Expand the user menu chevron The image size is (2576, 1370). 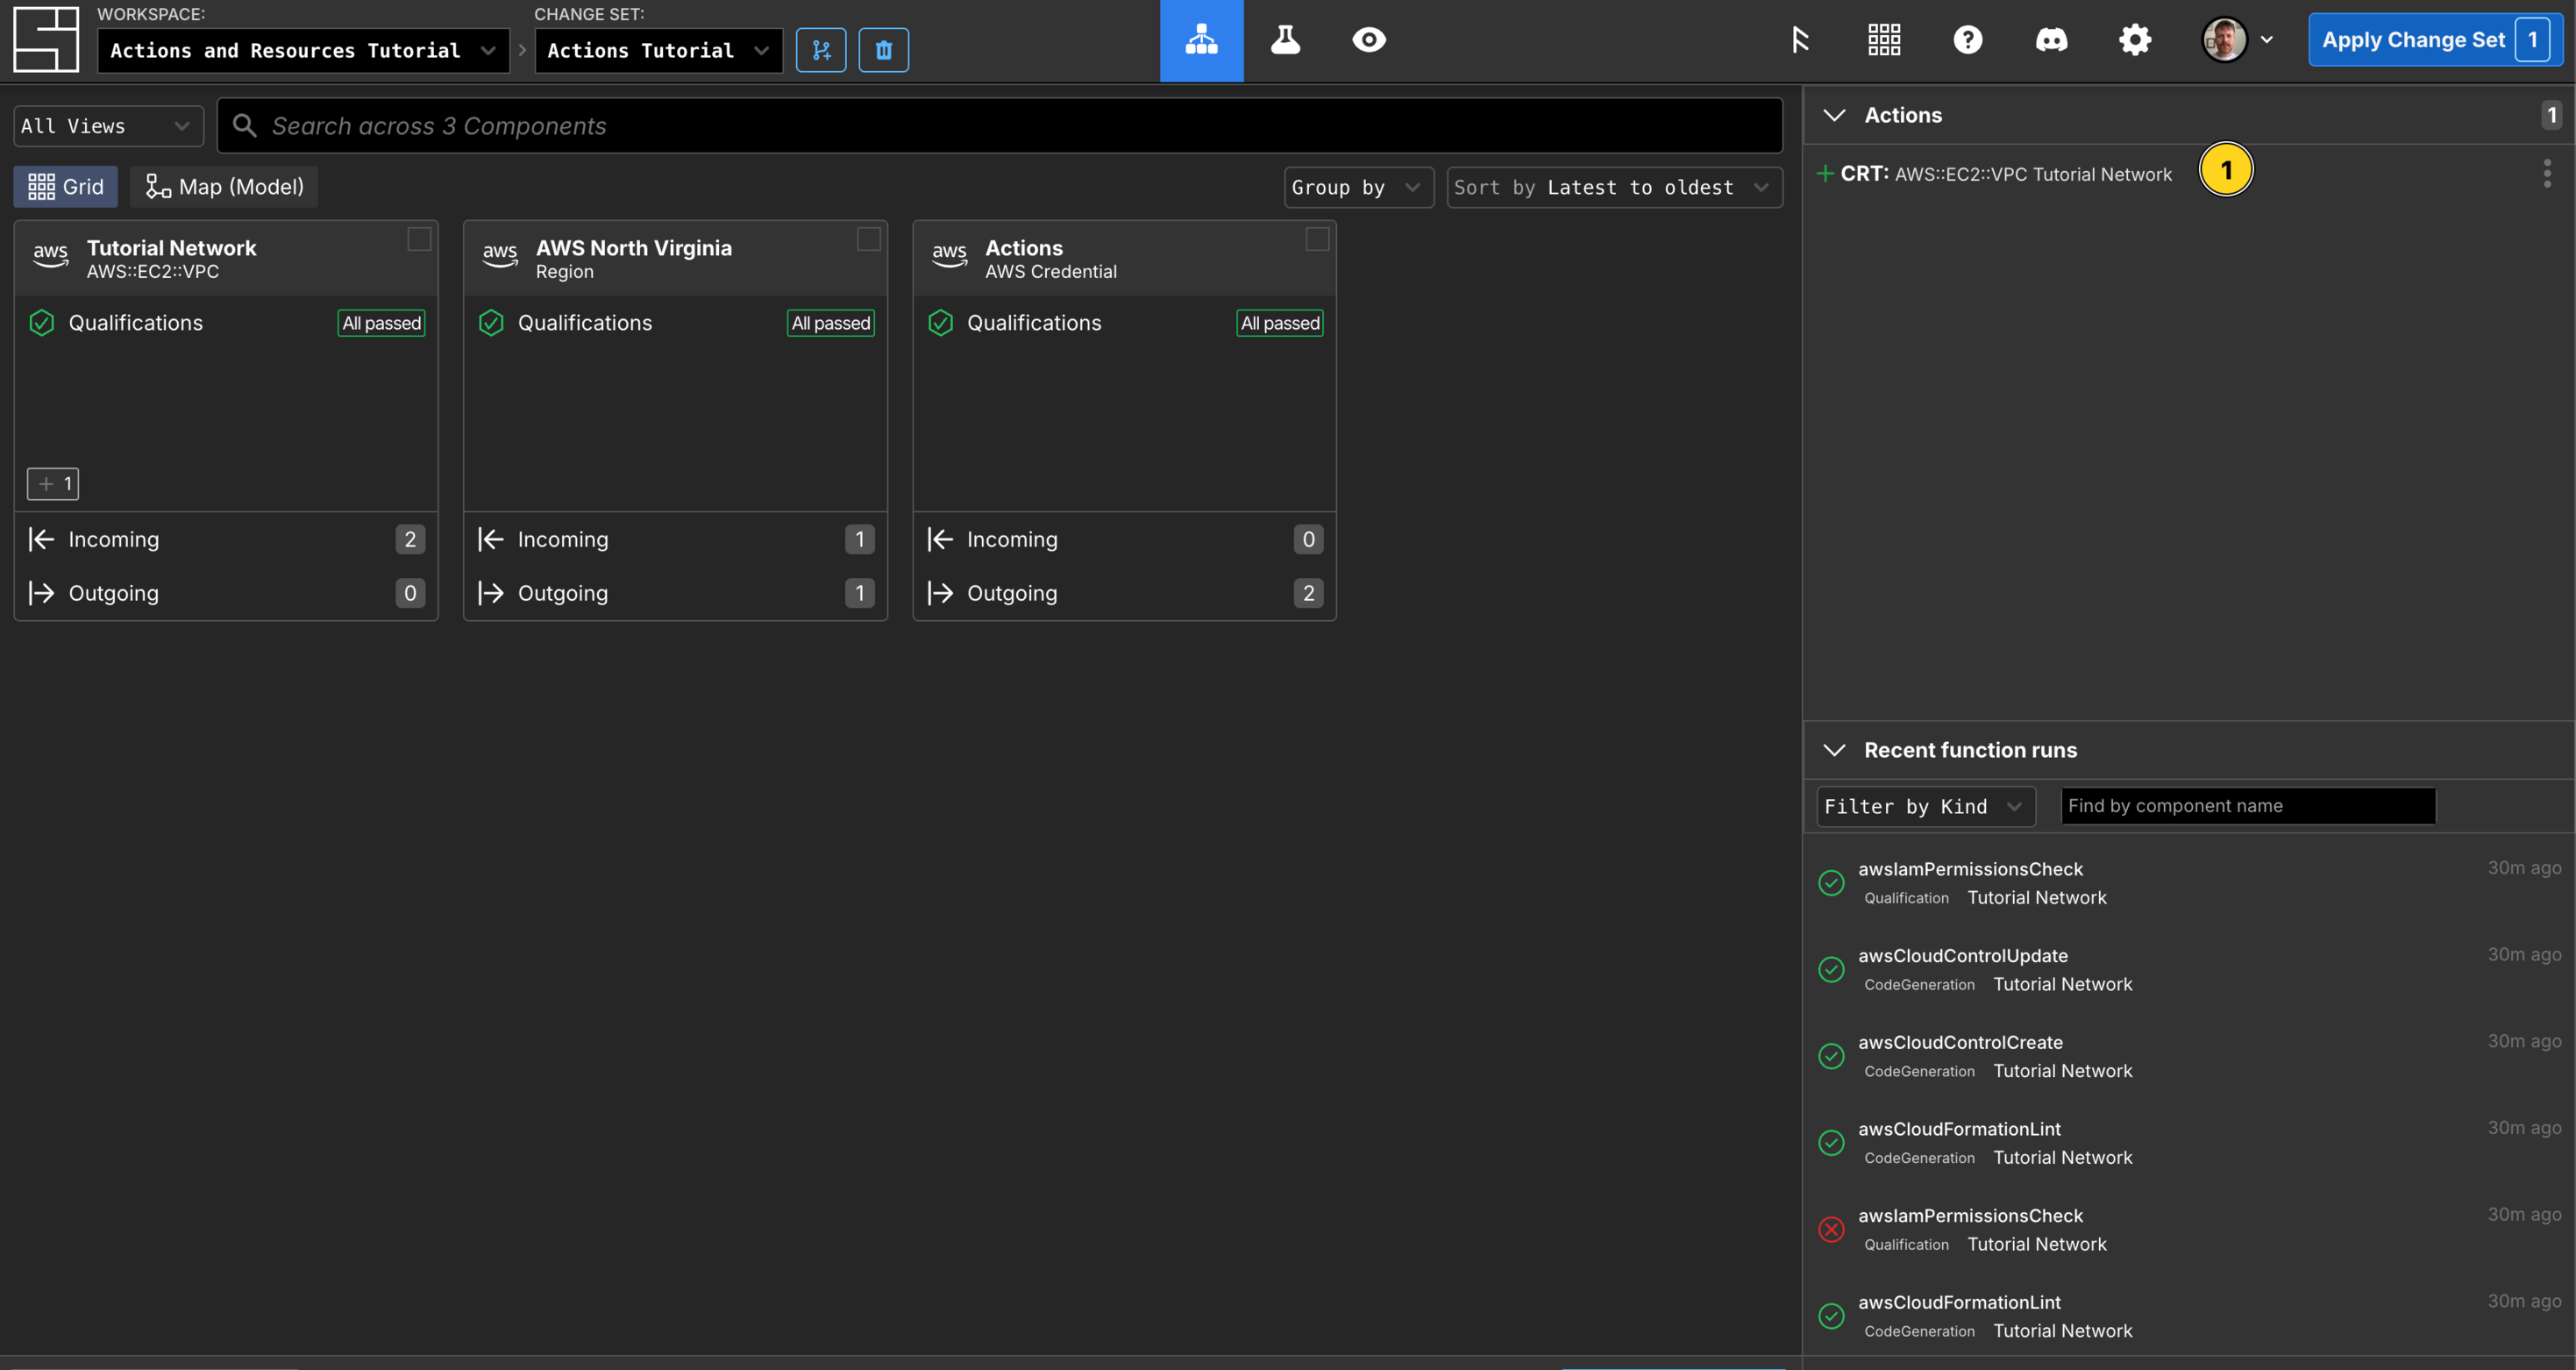[x=2267, y=40]
